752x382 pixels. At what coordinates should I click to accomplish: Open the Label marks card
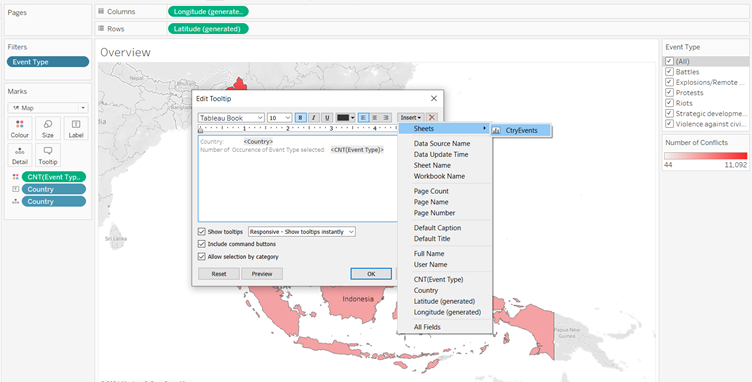(x=76, y=128)
